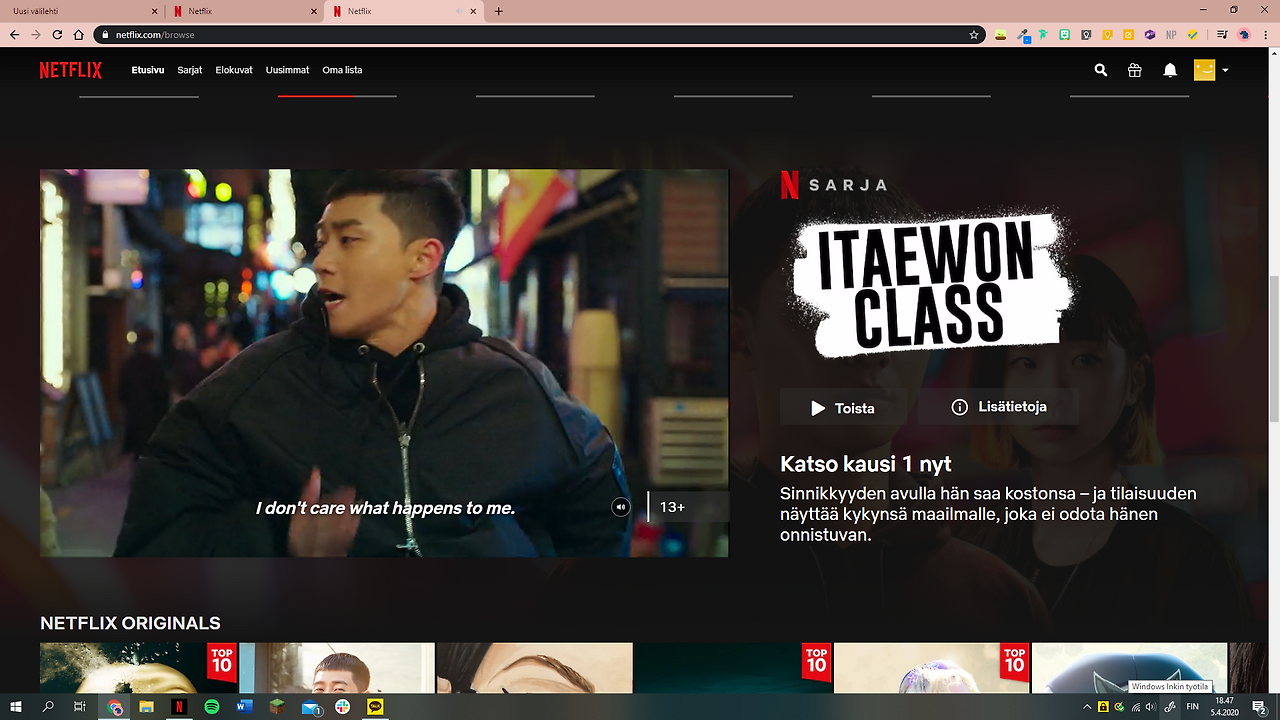Open the clock showing 18.47
The height and width of the screenshot is (720, 1280).
coord(1225,708)
